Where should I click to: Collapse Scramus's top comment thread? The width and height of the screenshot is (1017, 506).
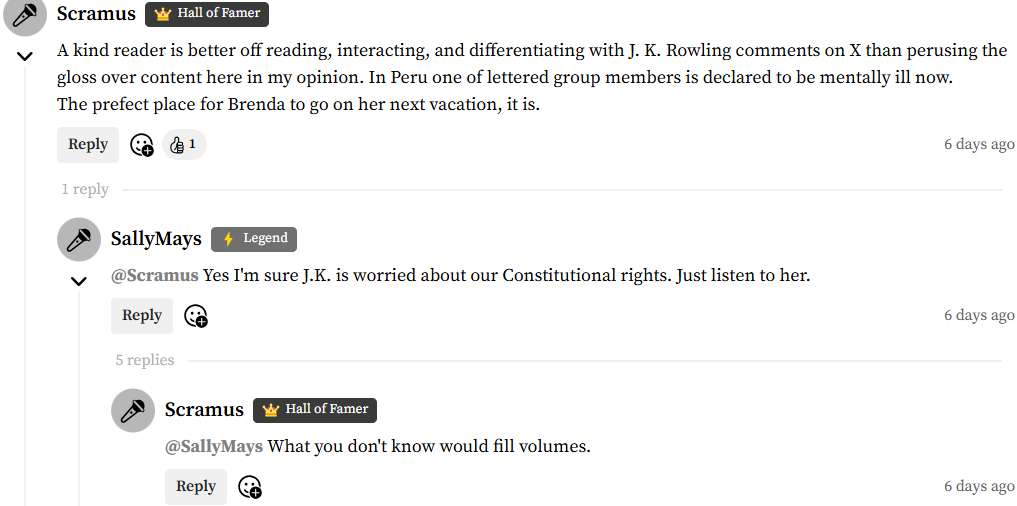click(25, 57)
